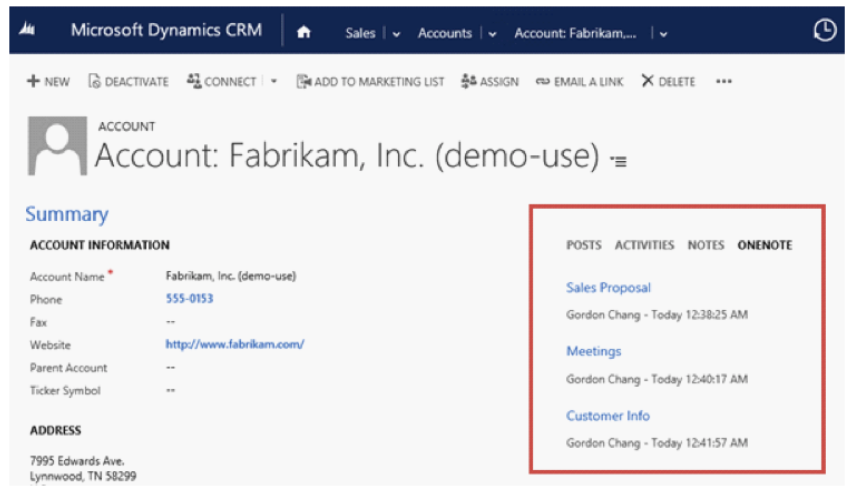Go to the Home icon
Screen dimensions: 854x496
pos(304,33)
